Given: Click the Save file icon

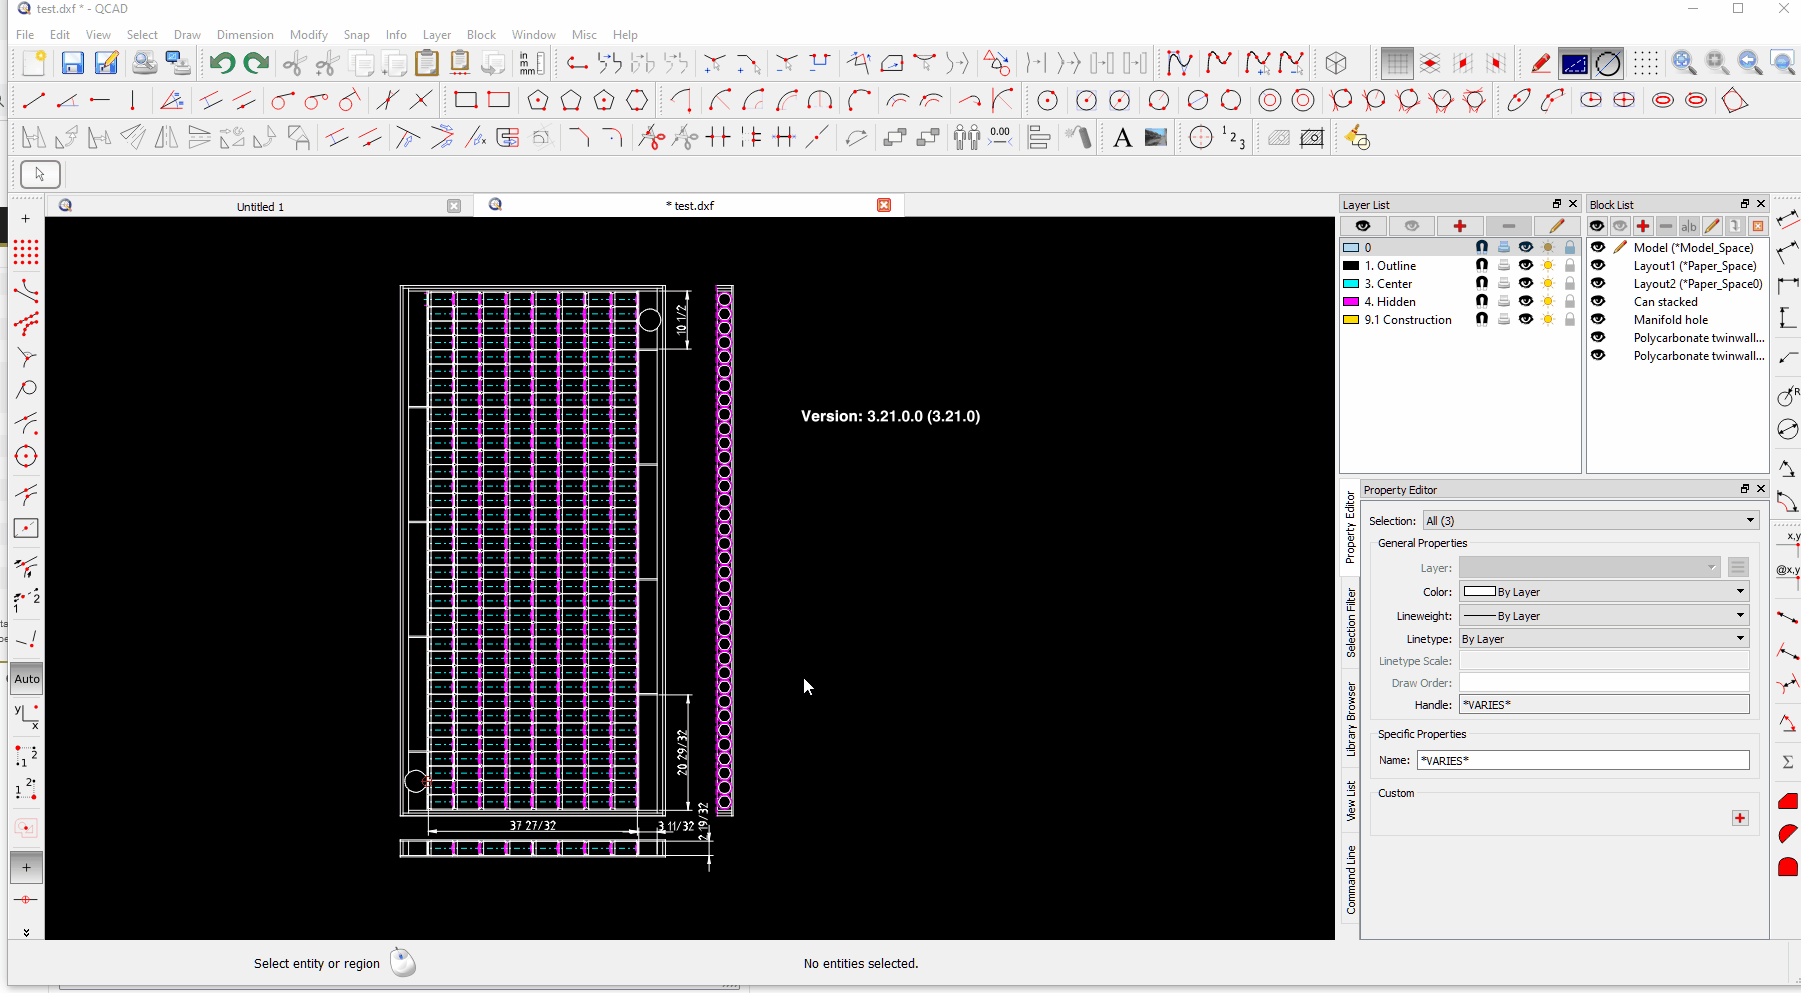Looking at the screenshot, I should click(72, 64).
